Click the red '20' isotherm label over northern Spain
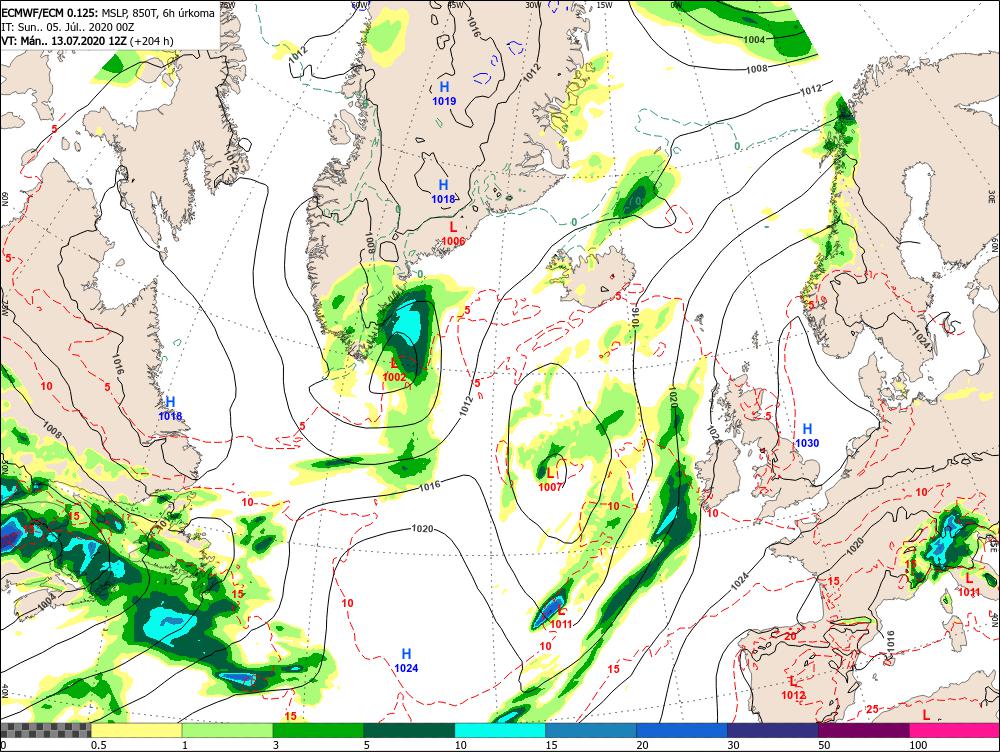1000x752 pixels. 790,636
